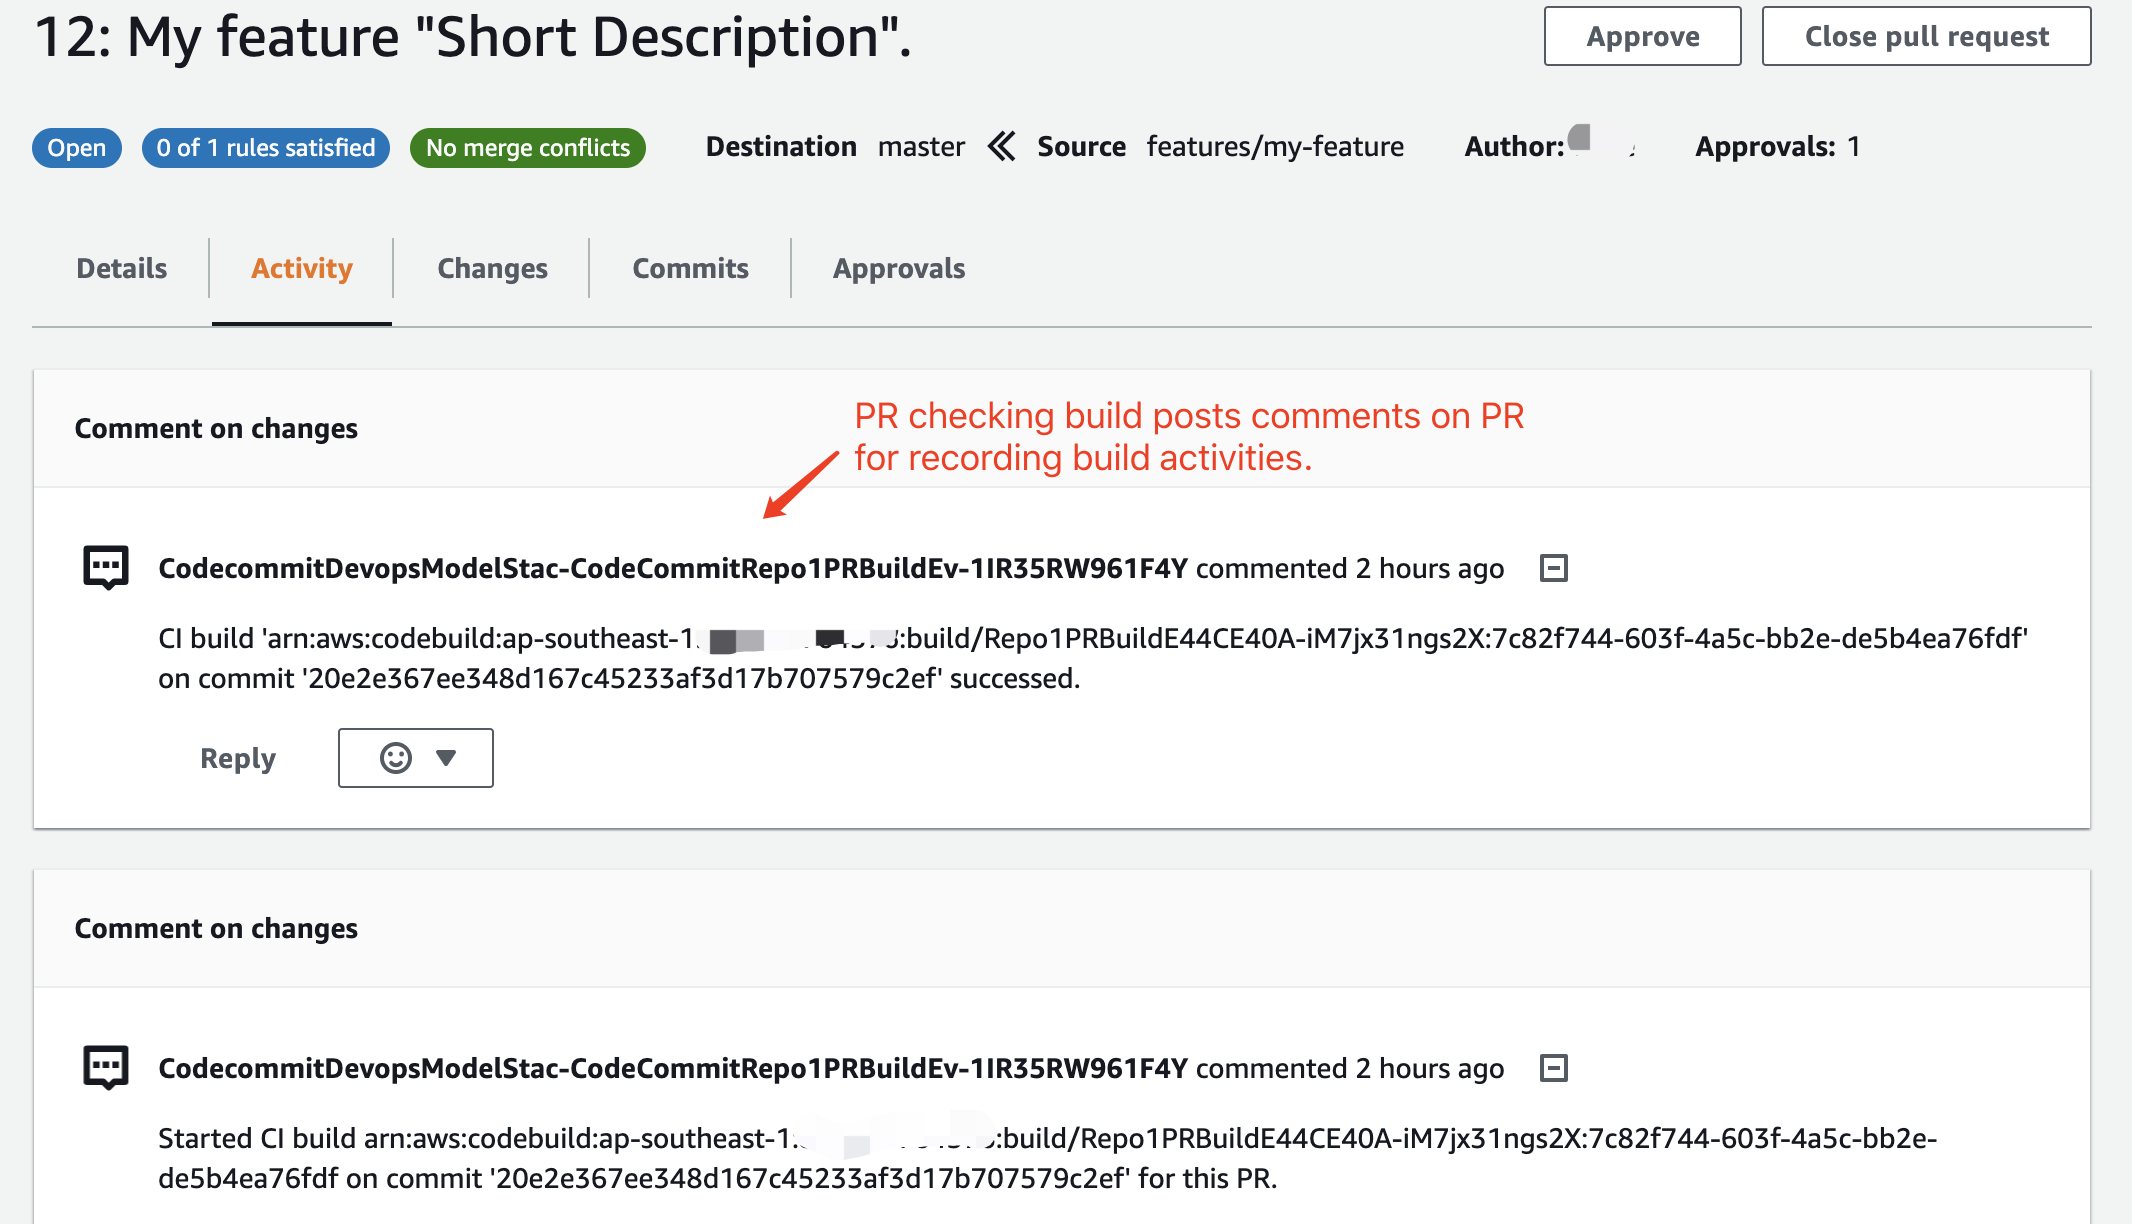
Task: Click the author avatar icon
Action: (x=1580, y=137)
